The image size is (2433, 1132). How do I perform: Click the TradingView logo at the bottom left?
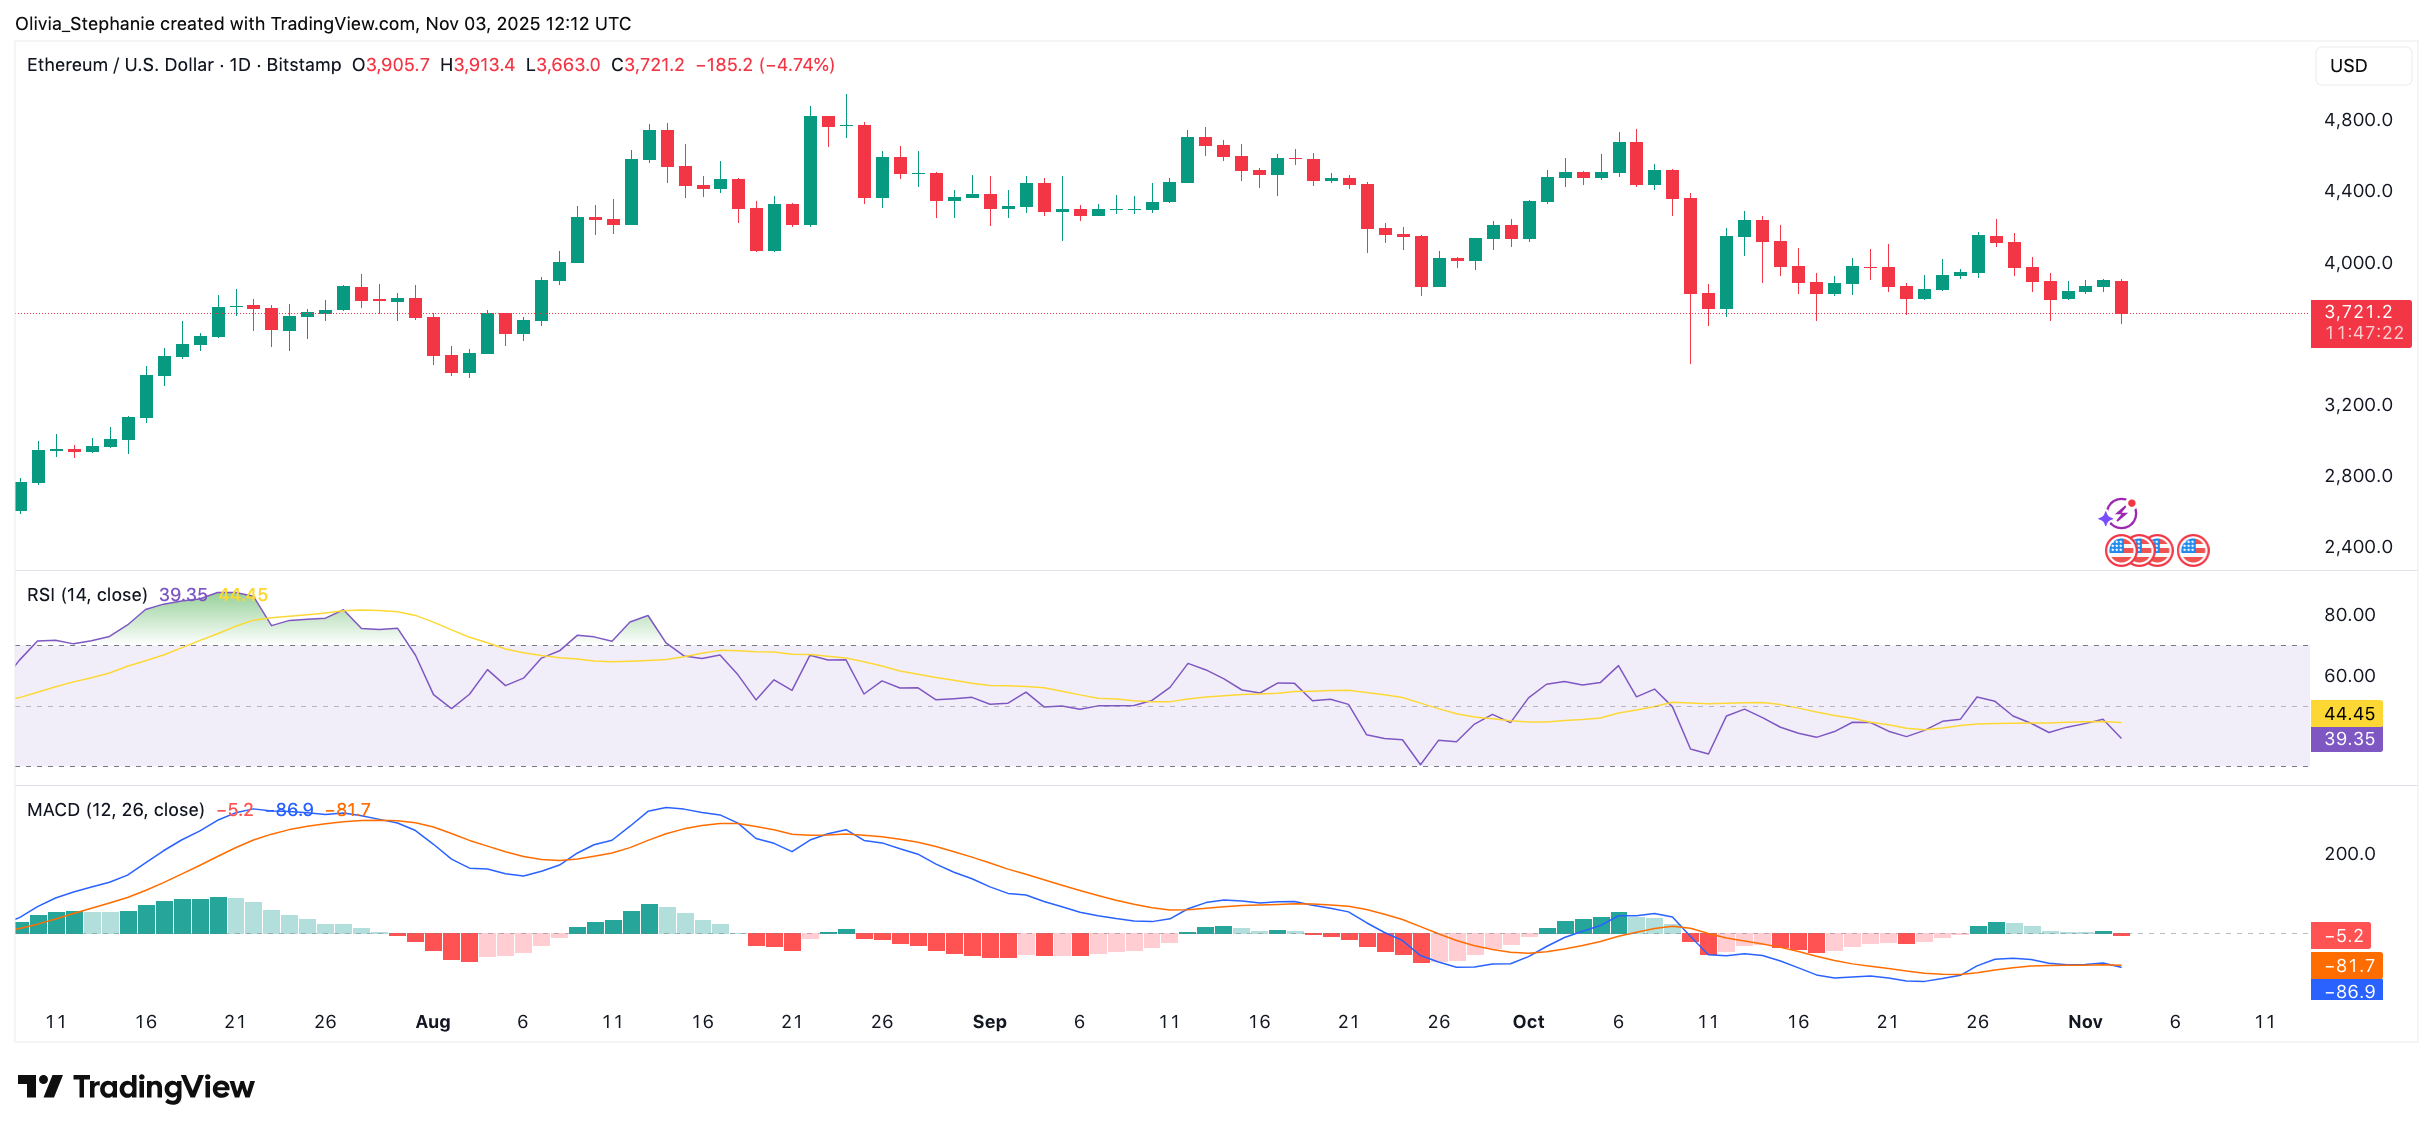tap(137, 1087)
